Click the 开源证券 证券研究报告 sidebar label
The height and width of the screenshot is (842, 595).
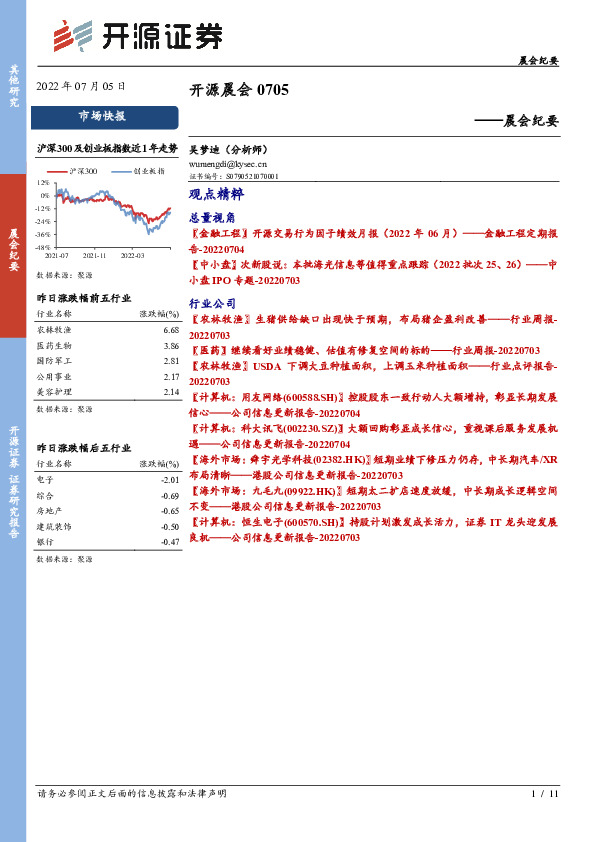tap(14, 482)
